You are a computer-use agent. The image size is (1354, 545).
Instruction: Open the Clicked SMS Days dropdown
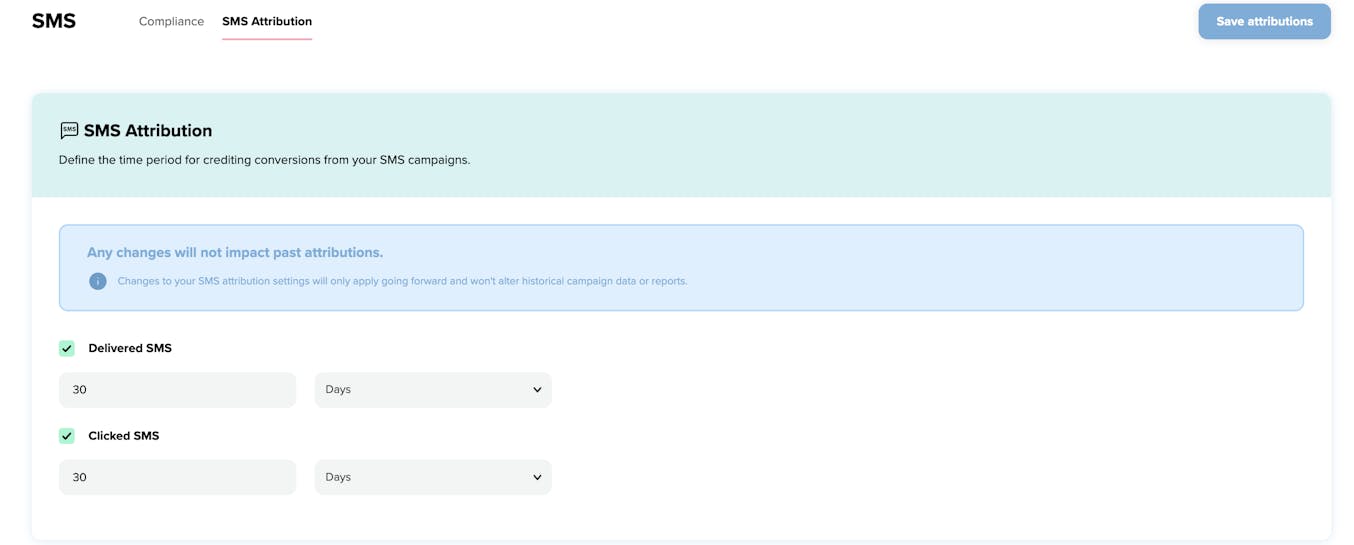[433, 477]
